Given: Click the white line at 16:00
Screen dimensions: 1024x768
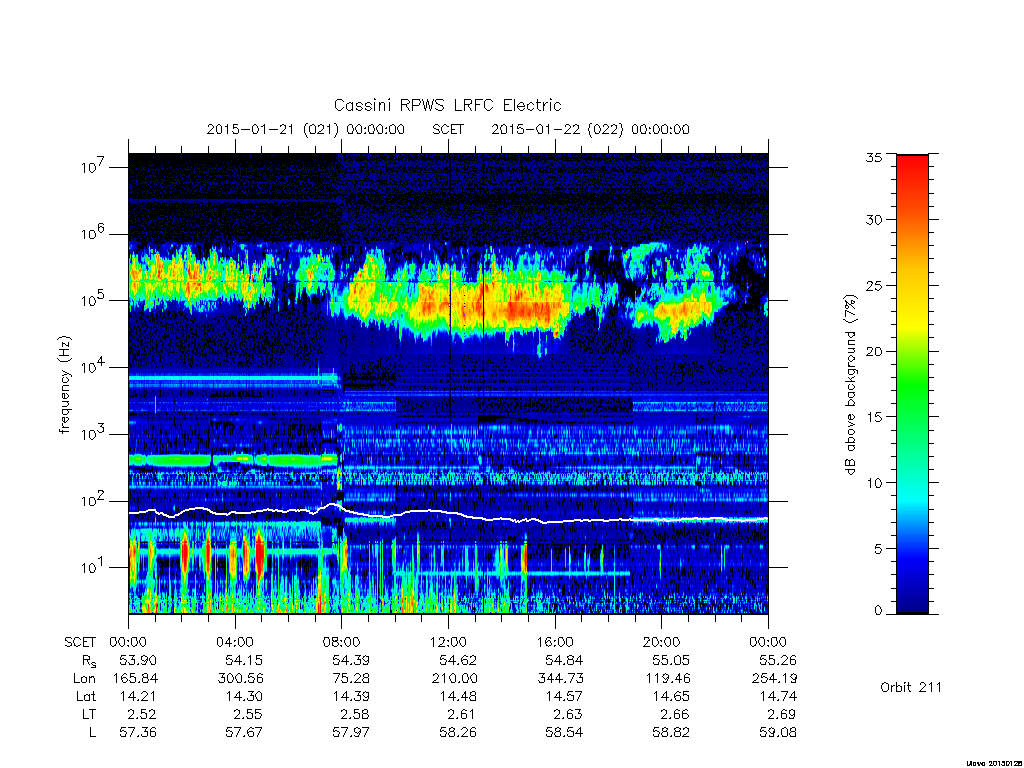Looking at the screenshot, I should 555,522.
